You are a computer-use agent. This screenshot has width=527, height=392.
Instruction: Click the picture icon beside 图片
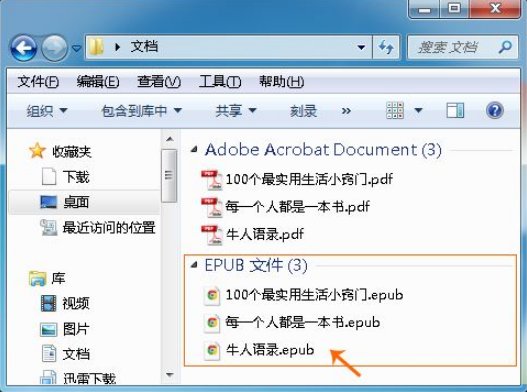coord(49,329)
